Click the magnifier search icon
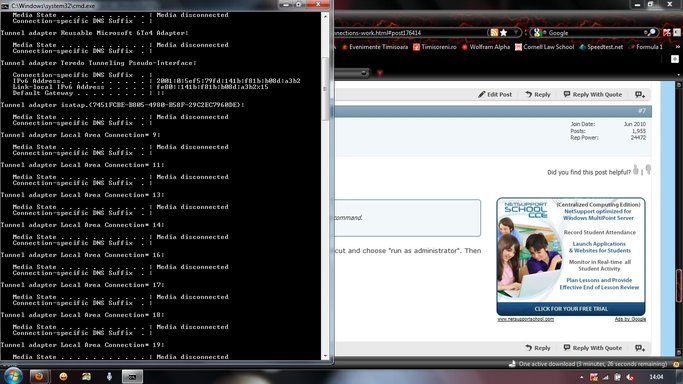Image resolution: width=683 pixels, height=384 pixels. (x=651, y=33)
